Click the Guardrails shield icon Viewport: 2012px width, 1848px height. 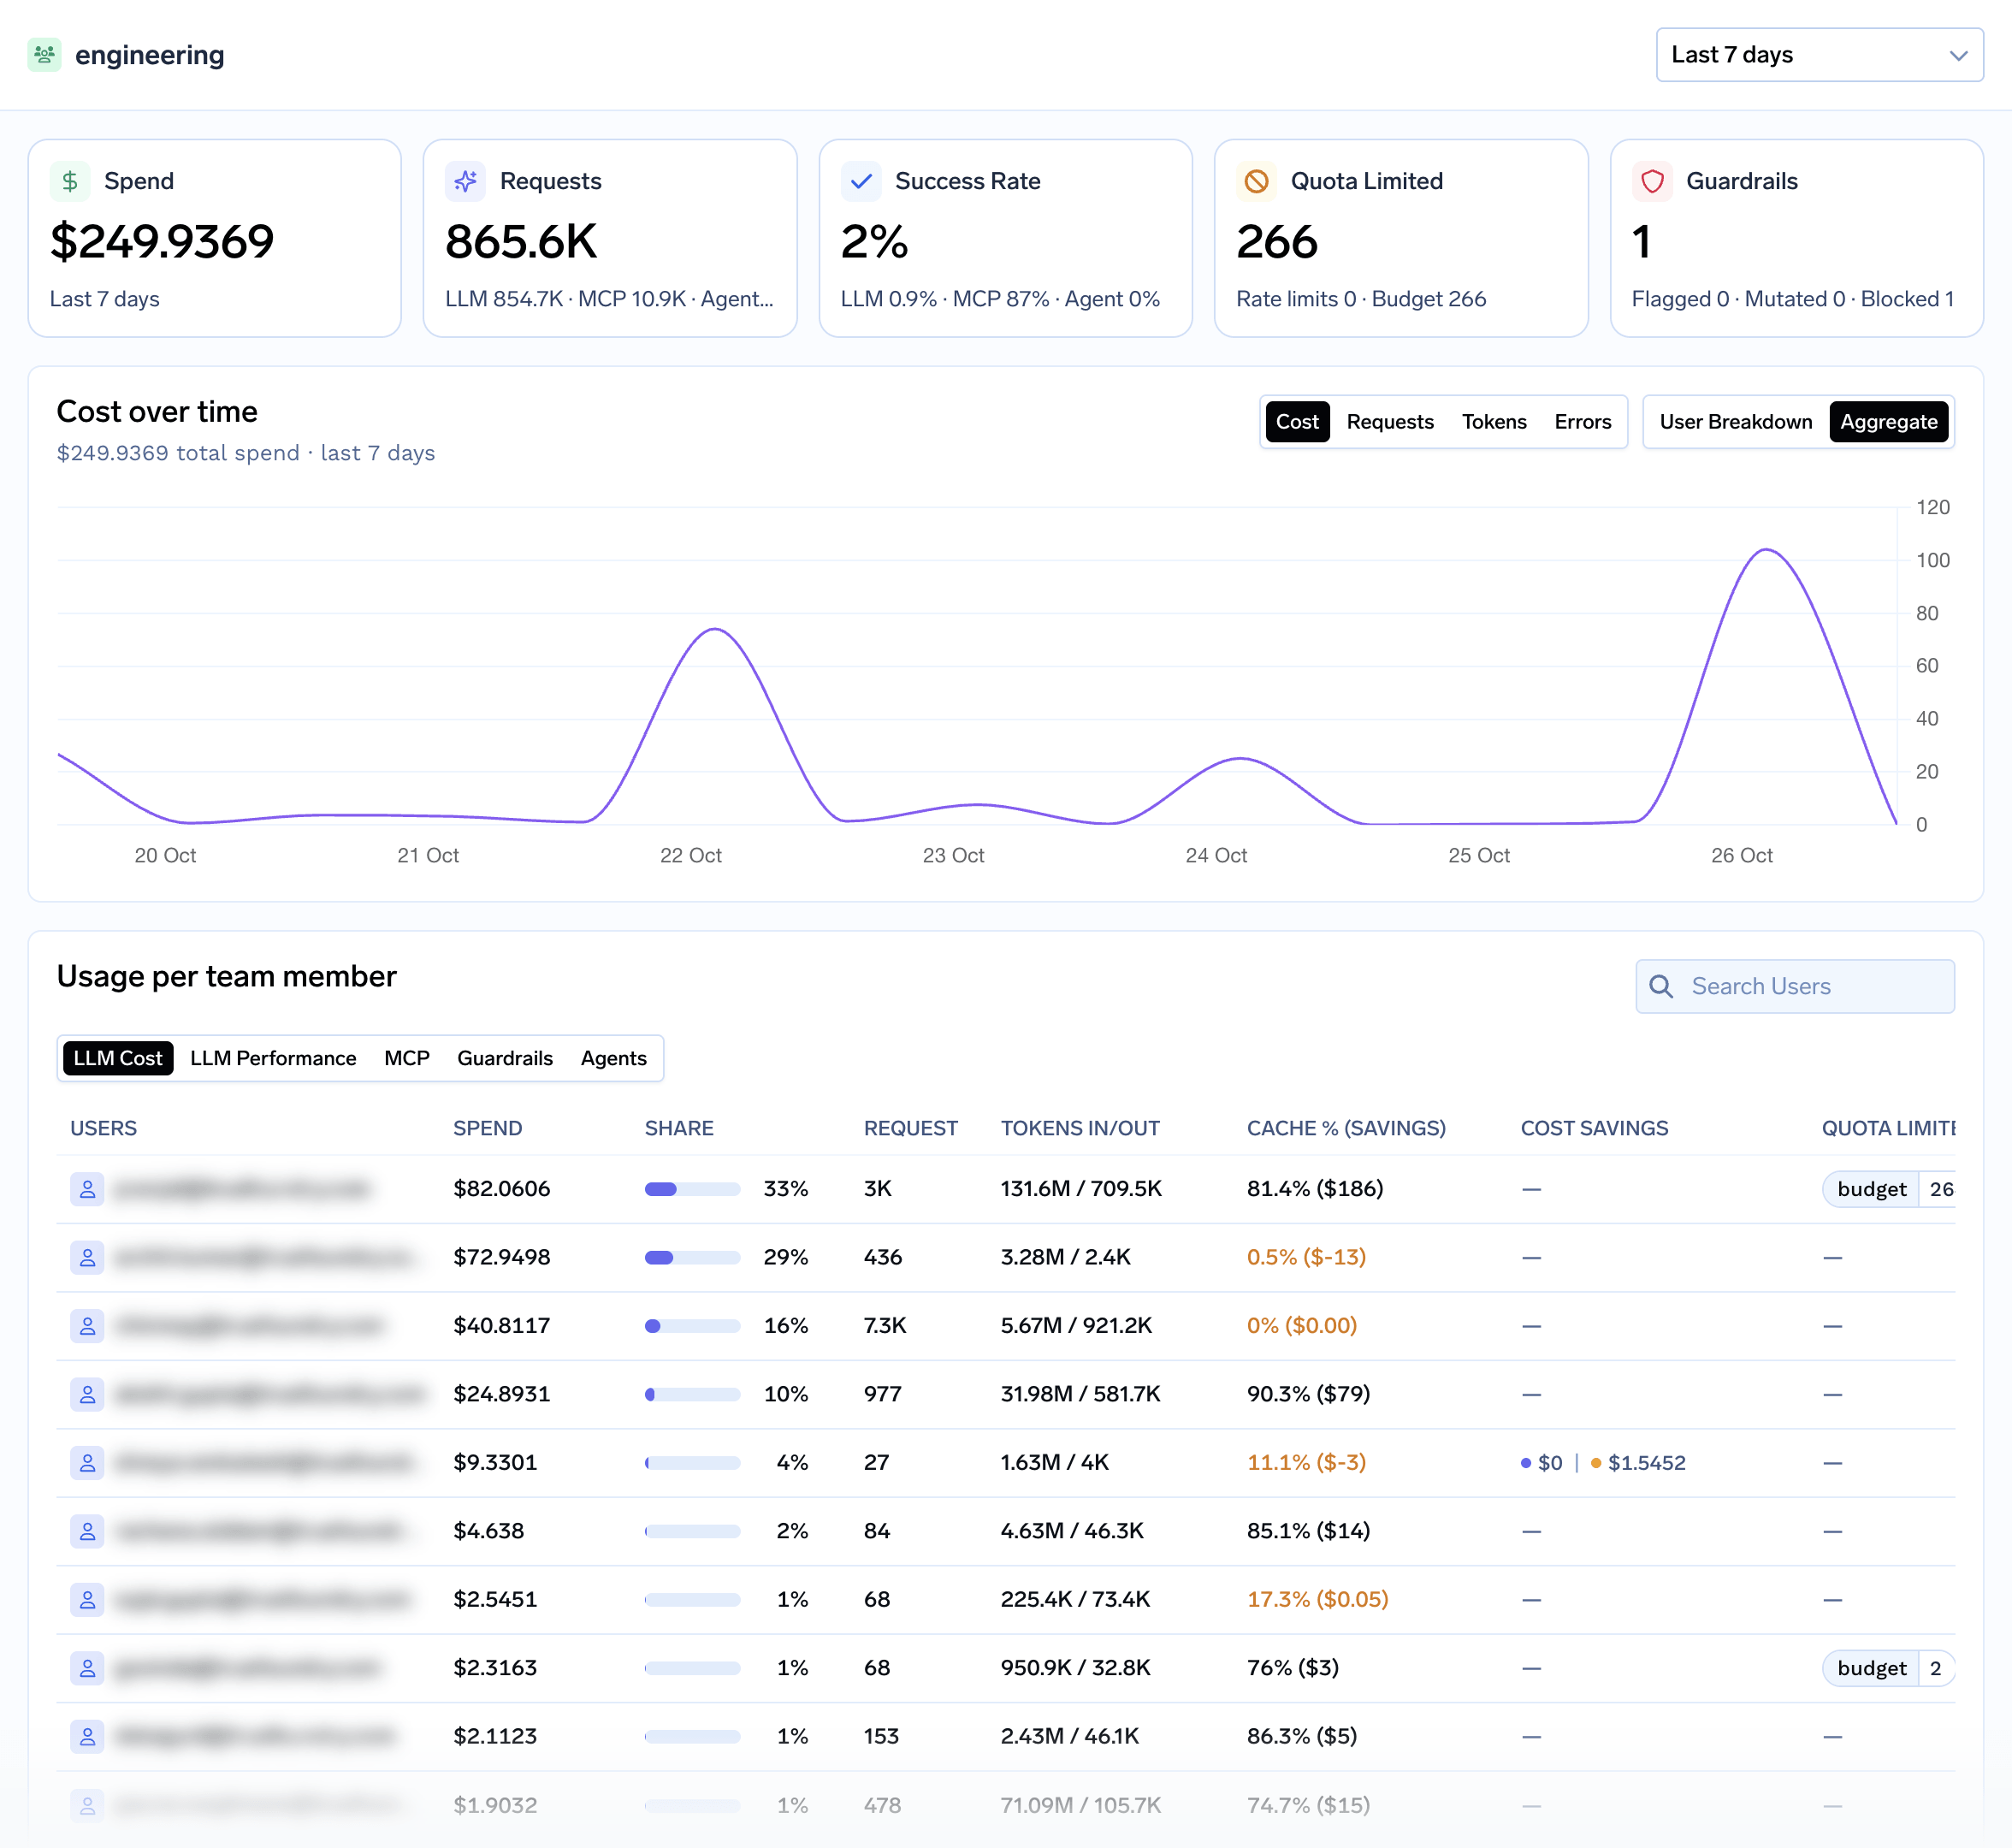point(1652,181)
